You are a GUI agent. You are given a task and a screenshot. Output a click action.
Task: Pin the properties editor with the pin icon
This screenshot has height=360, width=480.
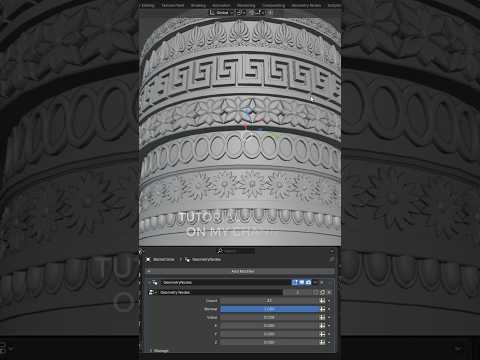(x=332, y=259)
